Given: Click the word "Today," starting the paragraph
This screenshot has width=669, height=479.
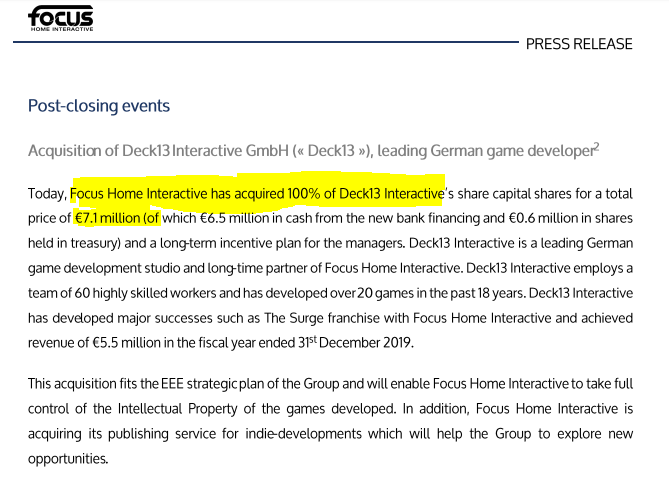Looking at the screenshot, I should (47, 192).
